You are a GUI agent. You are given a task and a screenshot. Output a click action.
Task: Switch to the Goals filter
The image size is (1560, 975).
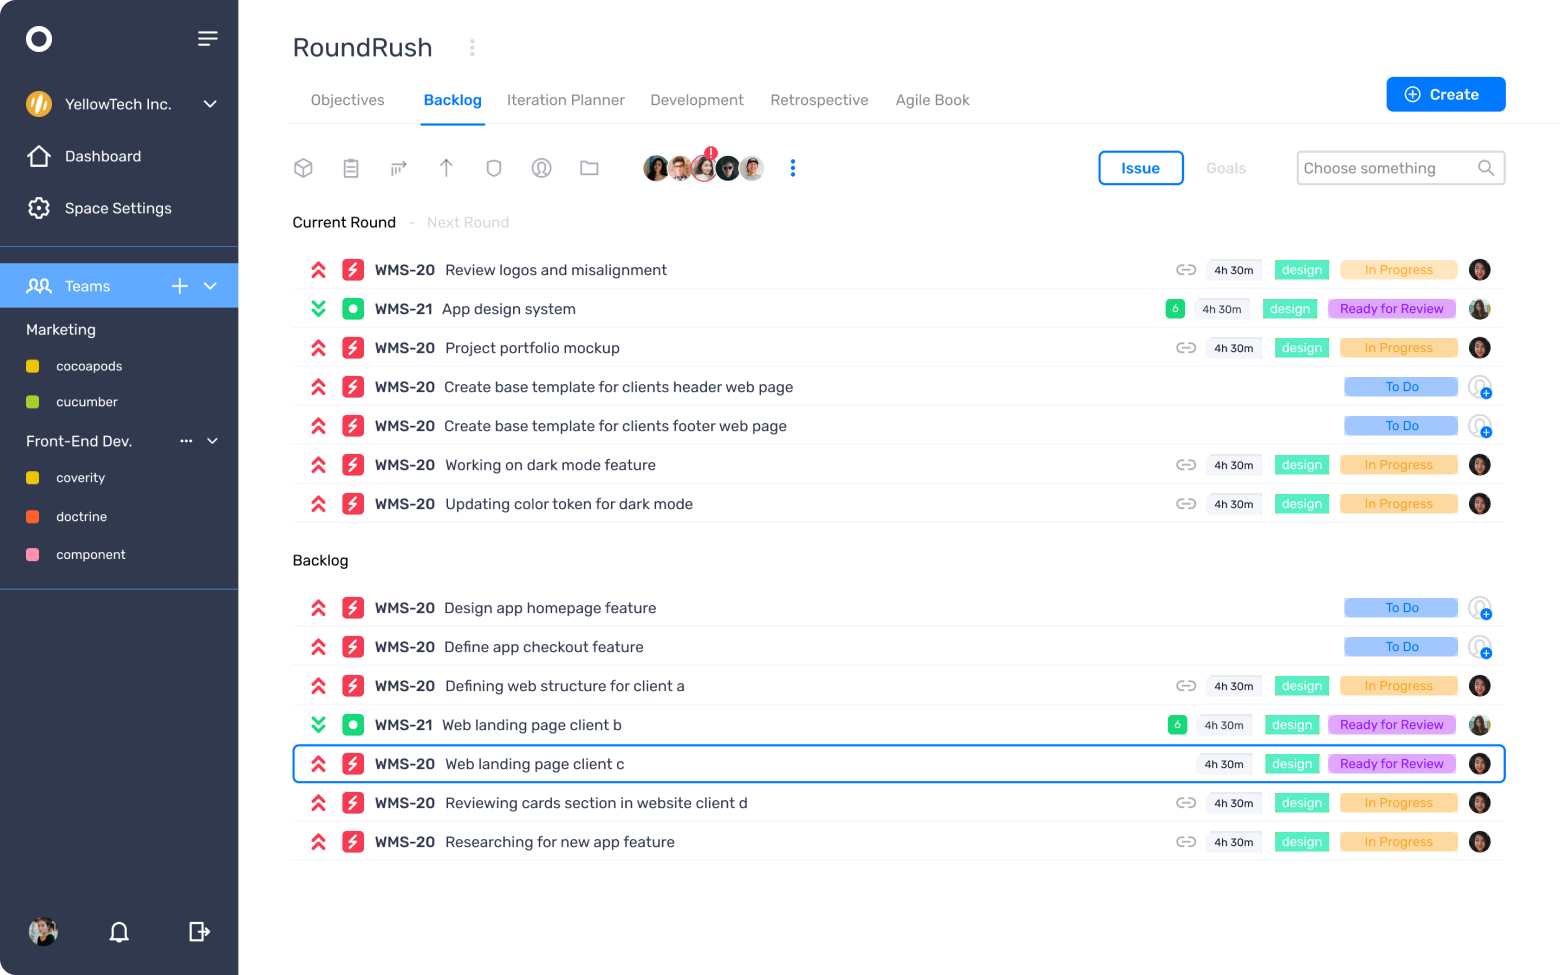(x=1226, y=168)
